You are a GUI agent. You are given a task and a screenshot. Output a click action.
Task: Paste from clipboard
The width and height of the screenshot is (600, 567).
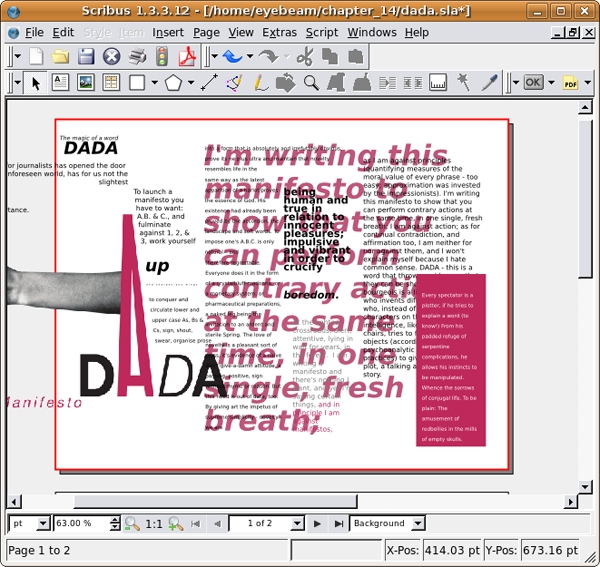click(x=355, y=57)
